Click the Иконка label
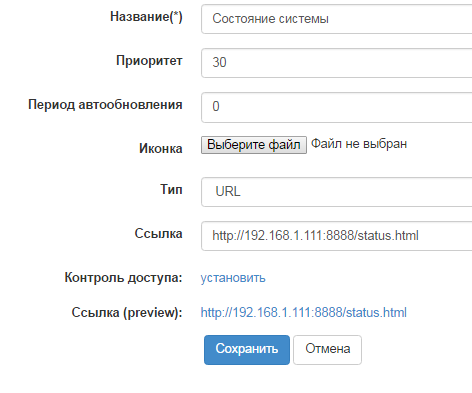The image size is (472, 393). [161, 148]
